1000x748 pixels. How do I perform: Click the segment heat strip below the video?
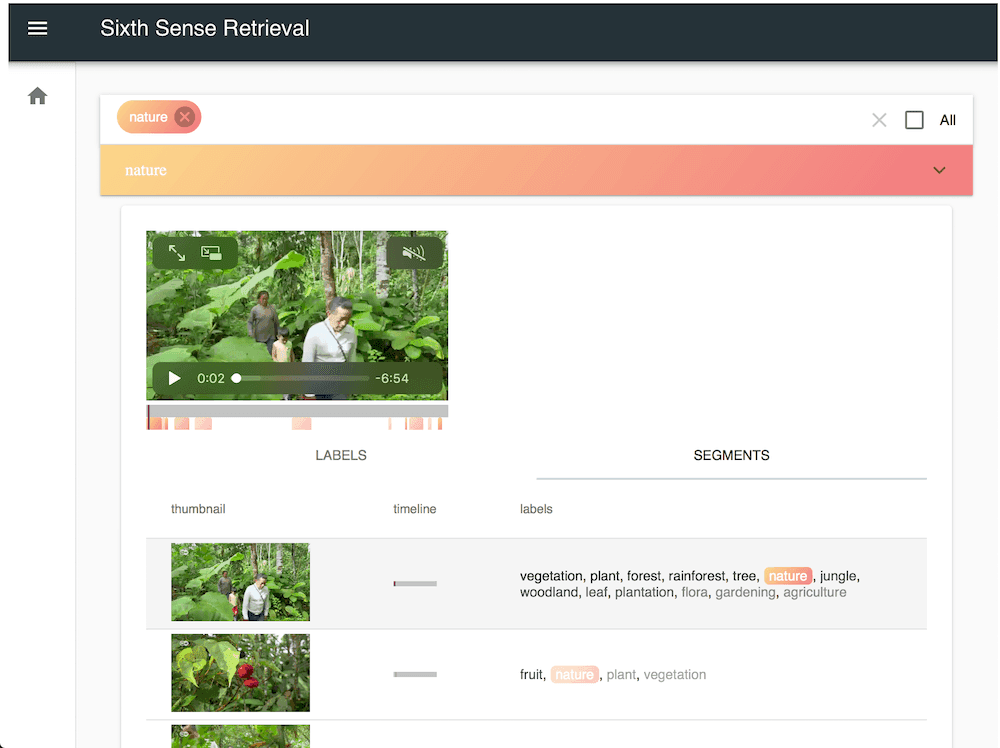(297, 423)
